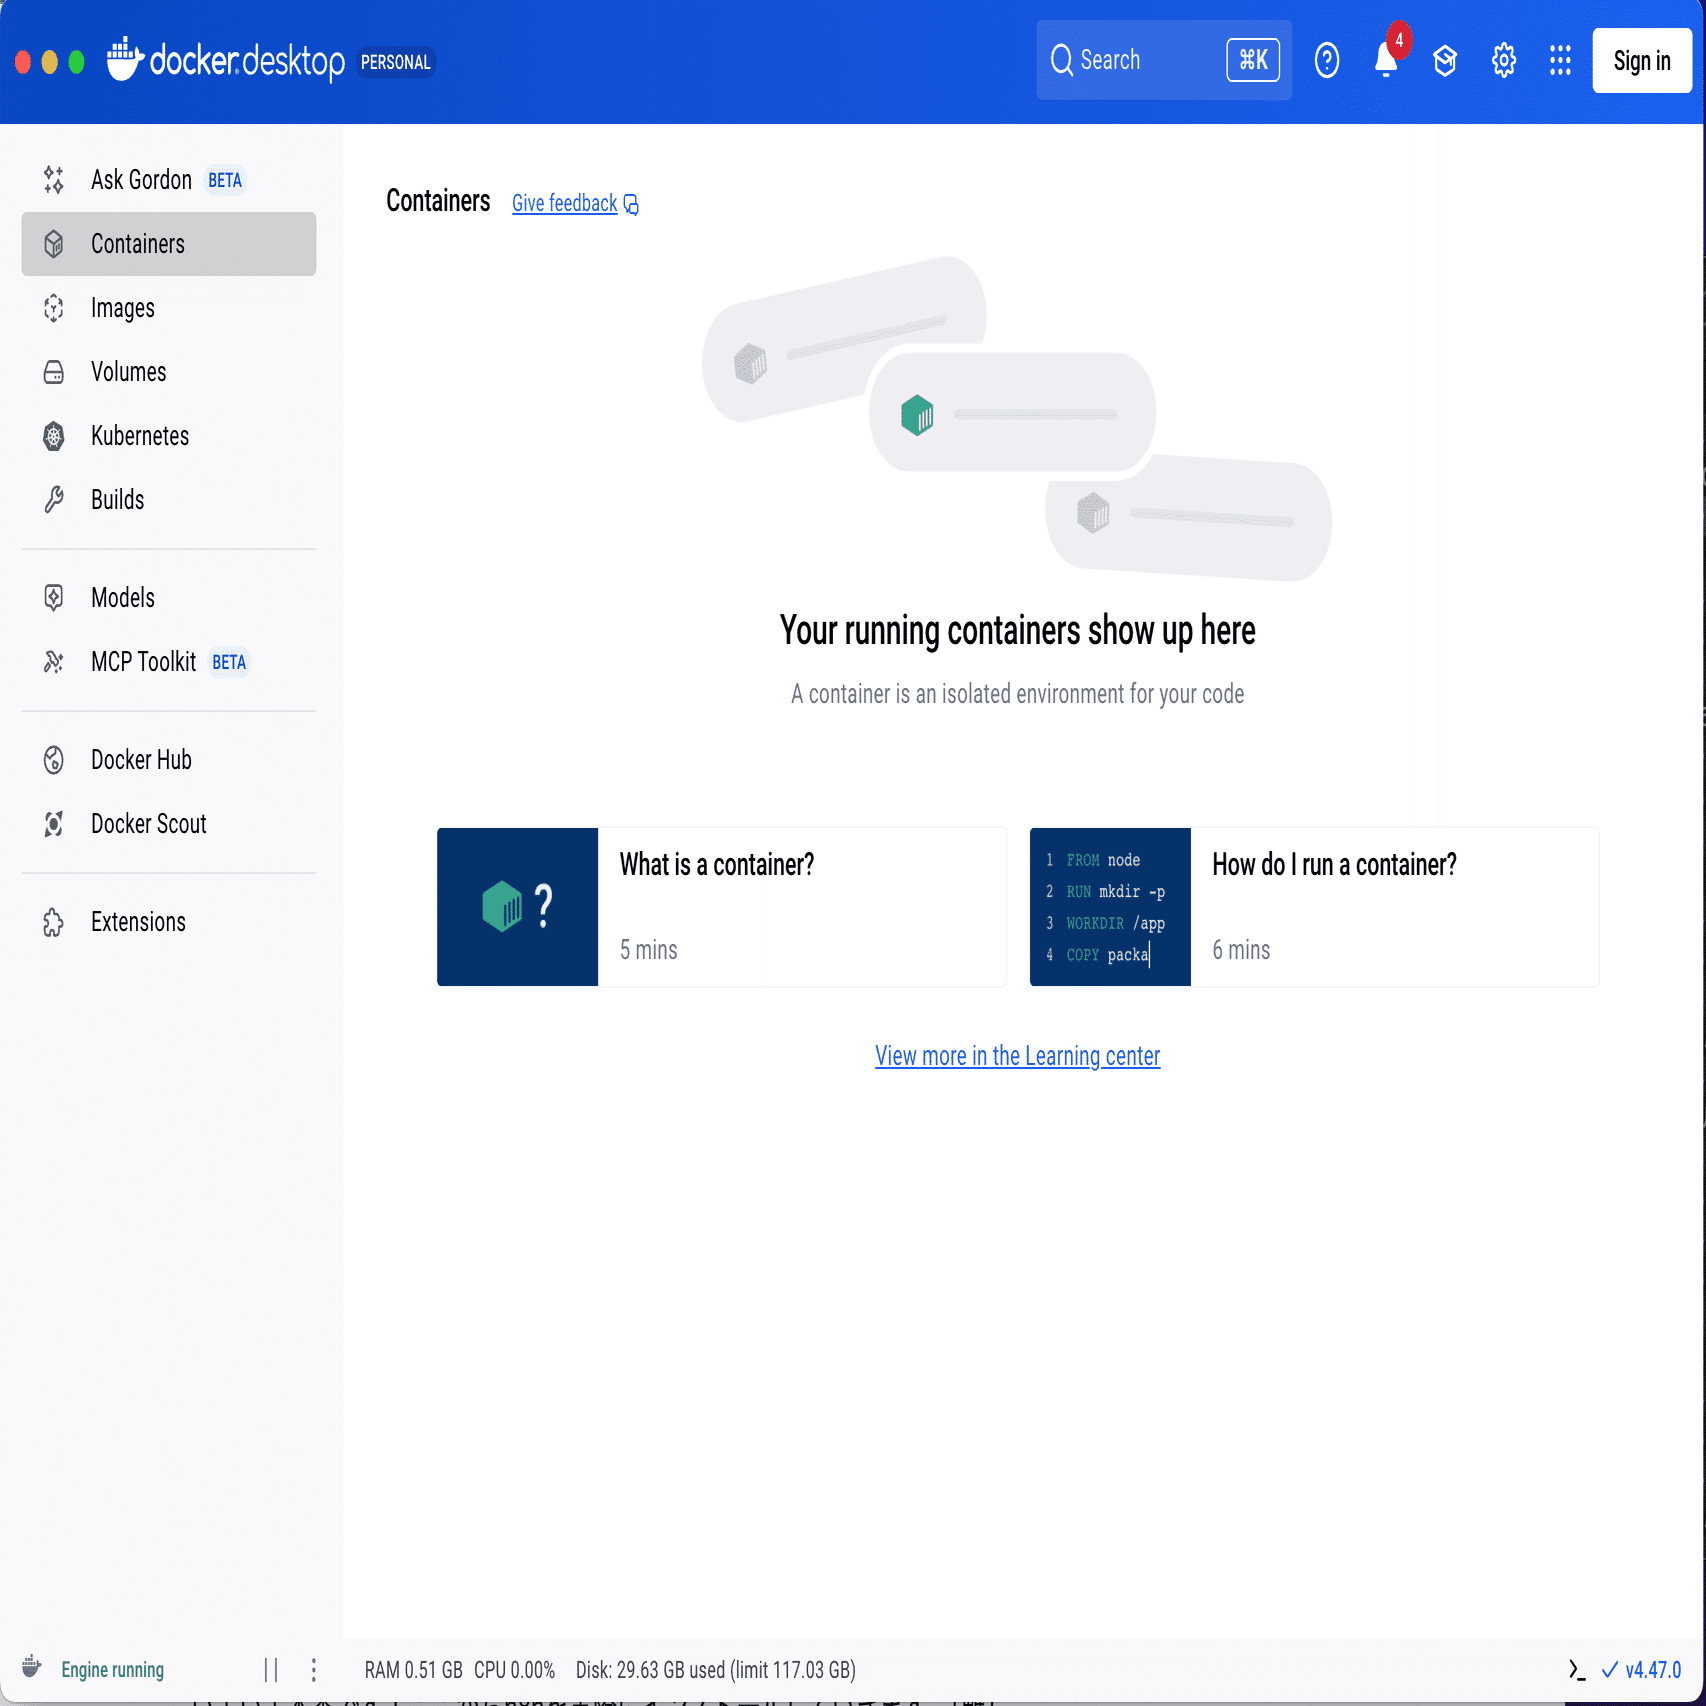
Task: Click the Models sidebar icon
Action: [54, 598]
